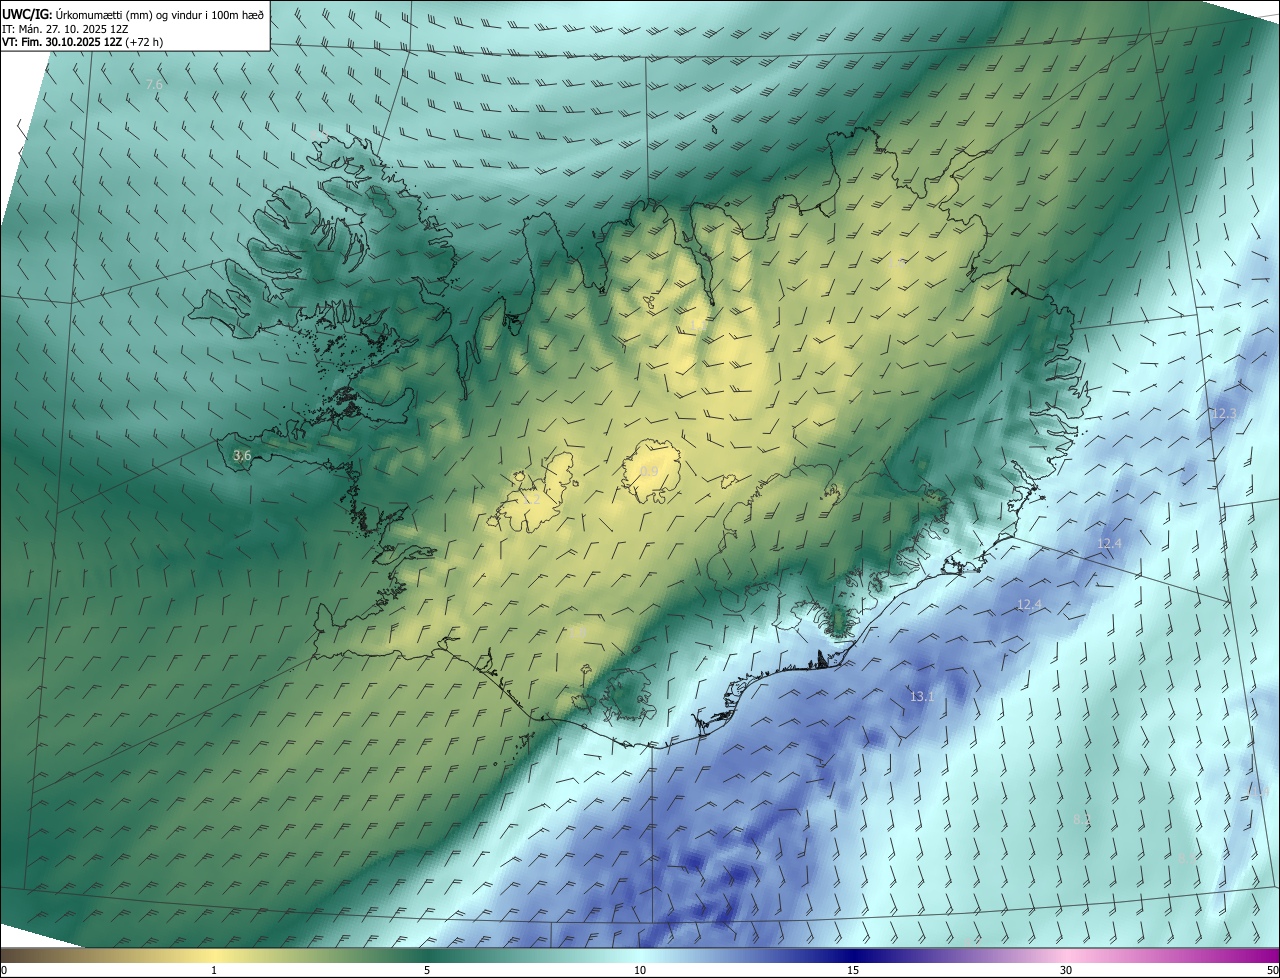1280x978 pixels.
Task: Click the 8.2 value label over the ocean
Action: pos(1082,820)
